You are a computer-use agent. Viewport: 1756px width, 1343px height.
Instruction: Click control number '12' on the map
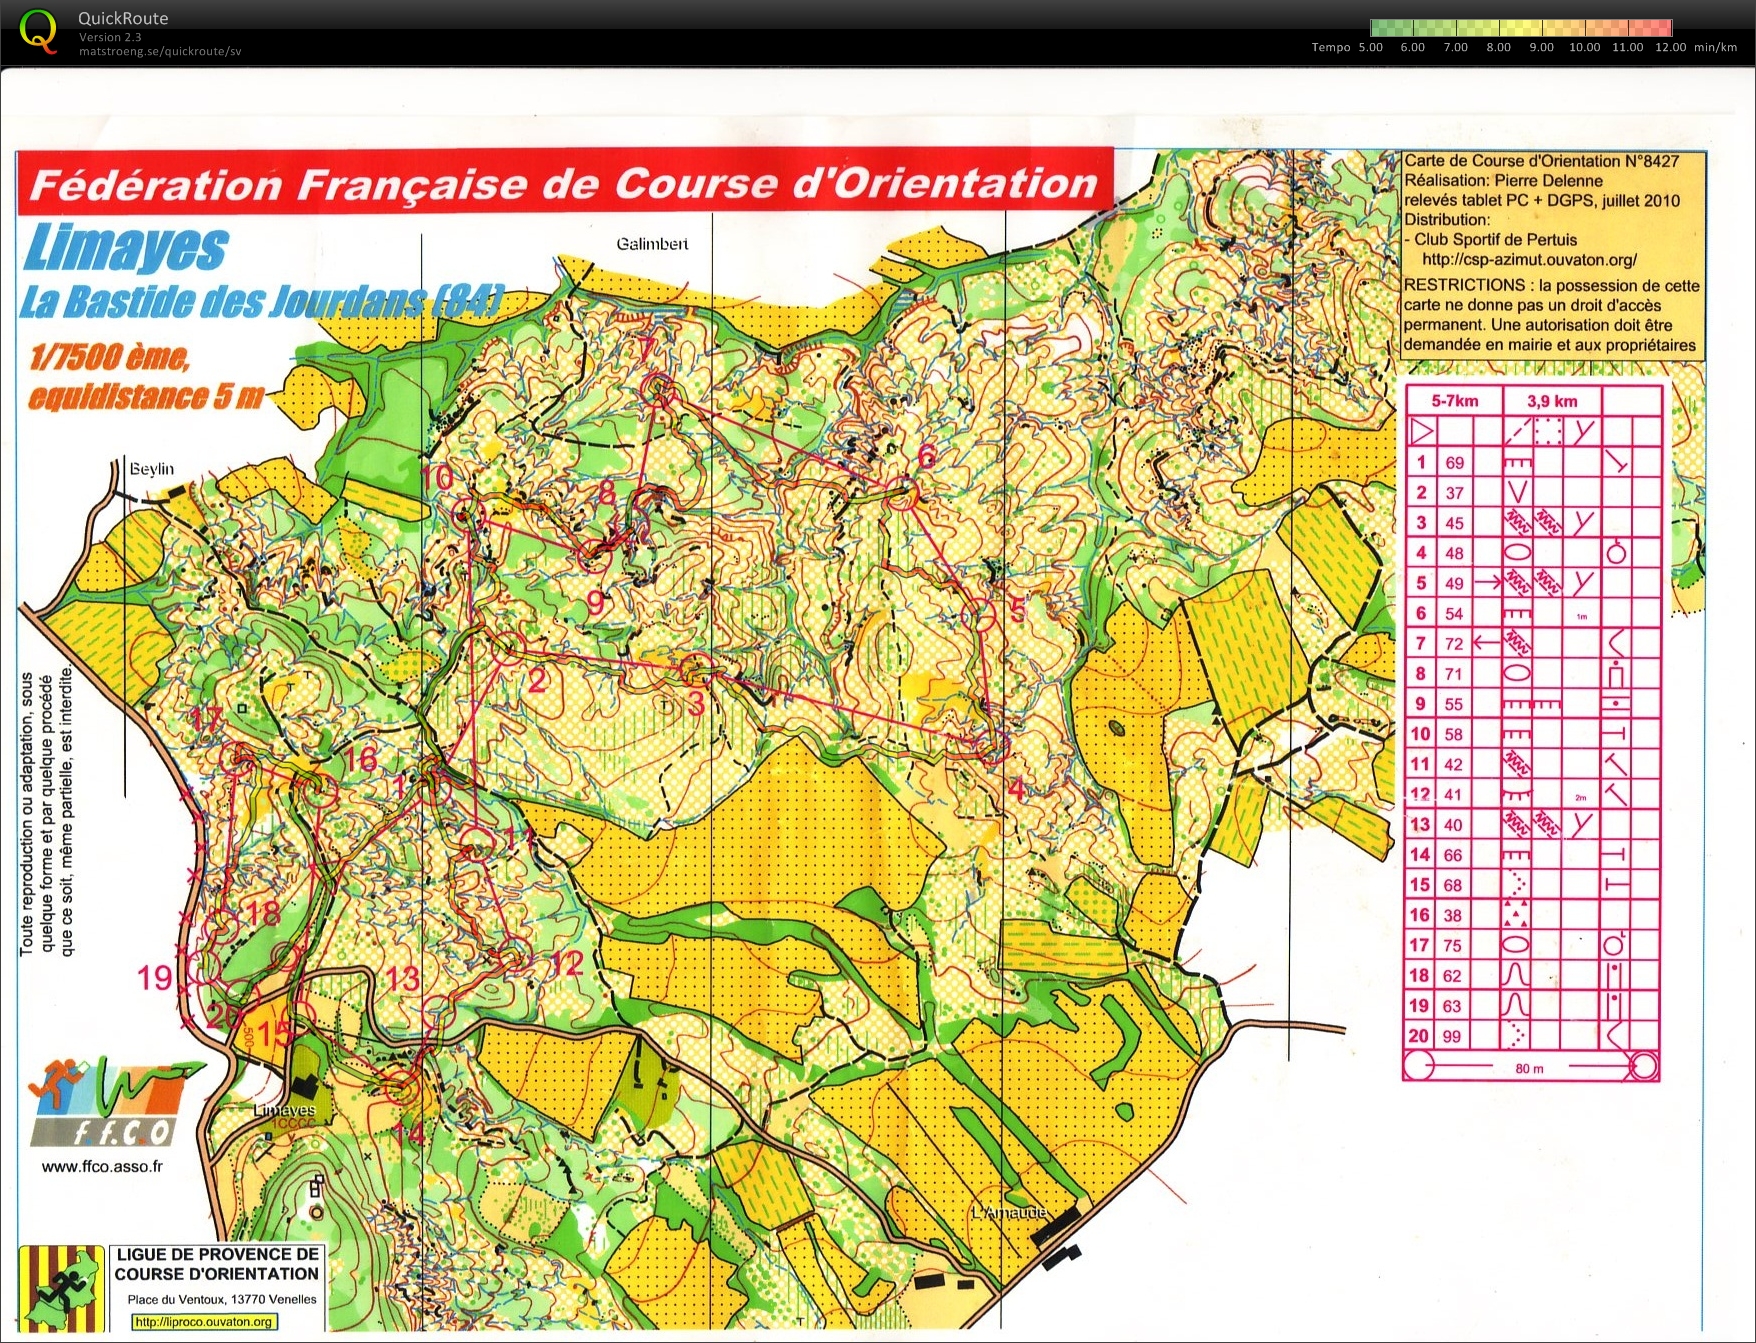tap(566, 963)
